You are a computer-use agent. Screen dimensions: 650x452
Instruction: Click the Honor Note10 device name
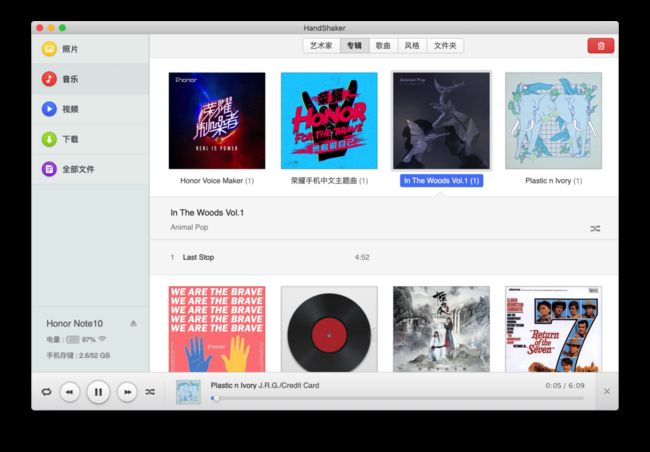(x=75, y=323)
